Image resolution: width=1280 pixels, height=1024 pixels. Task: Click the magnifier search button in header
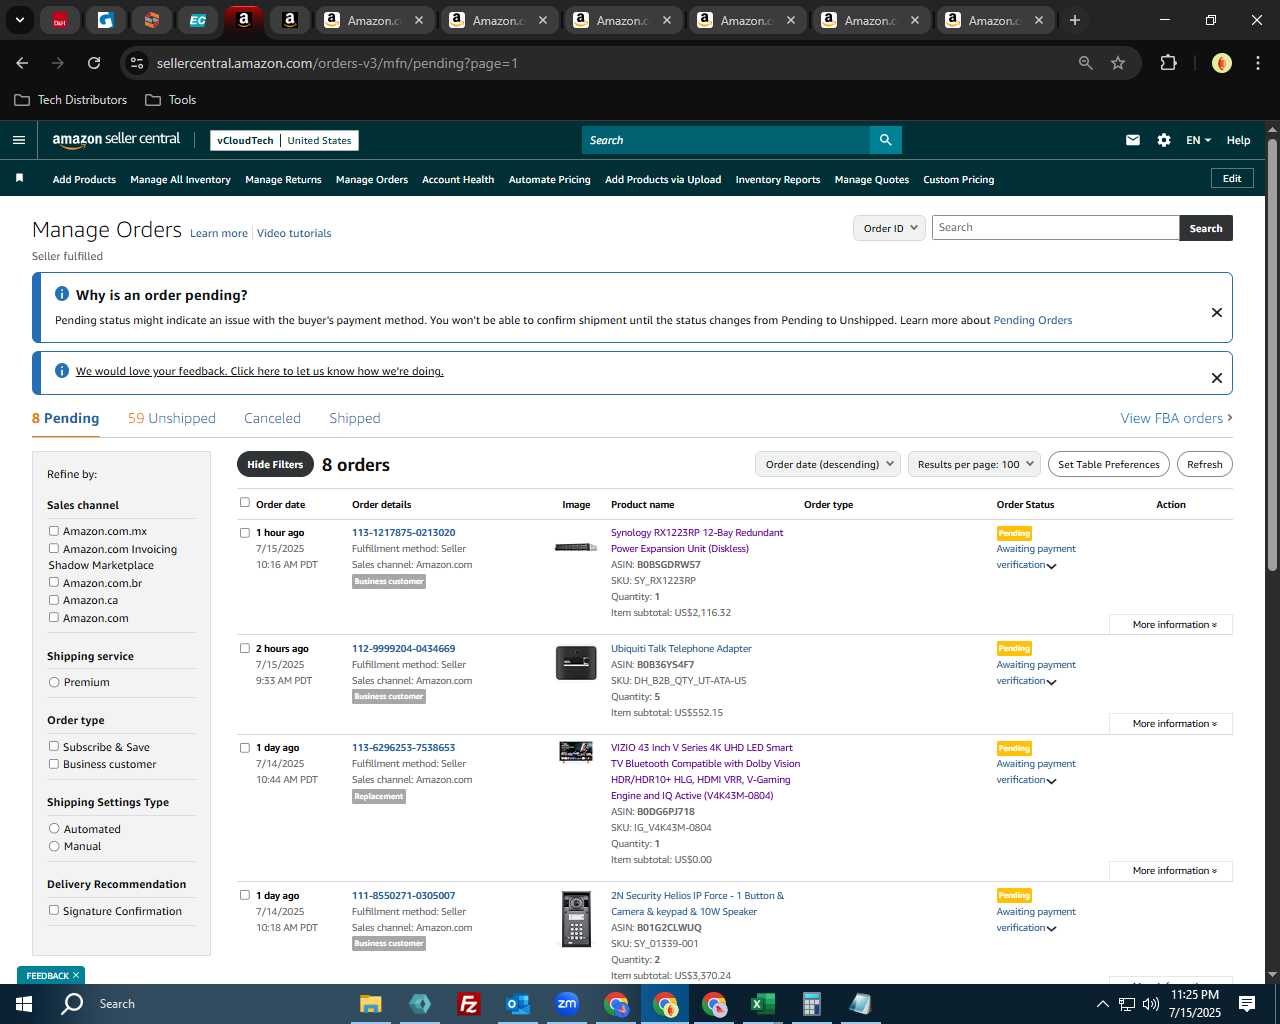point(885,140)
